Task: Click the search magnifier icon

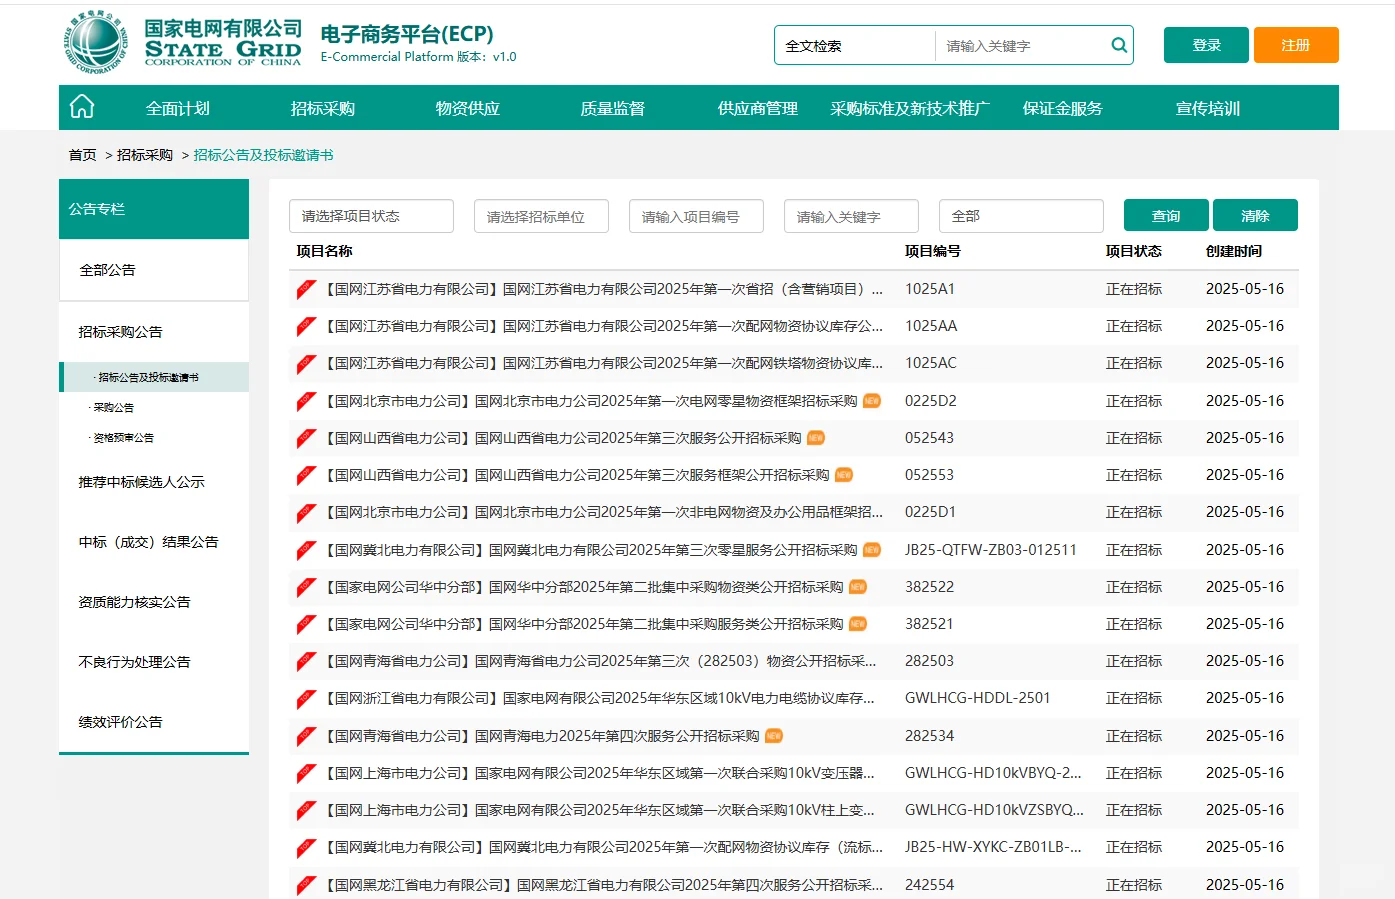Action: [x=1118, y=45]
